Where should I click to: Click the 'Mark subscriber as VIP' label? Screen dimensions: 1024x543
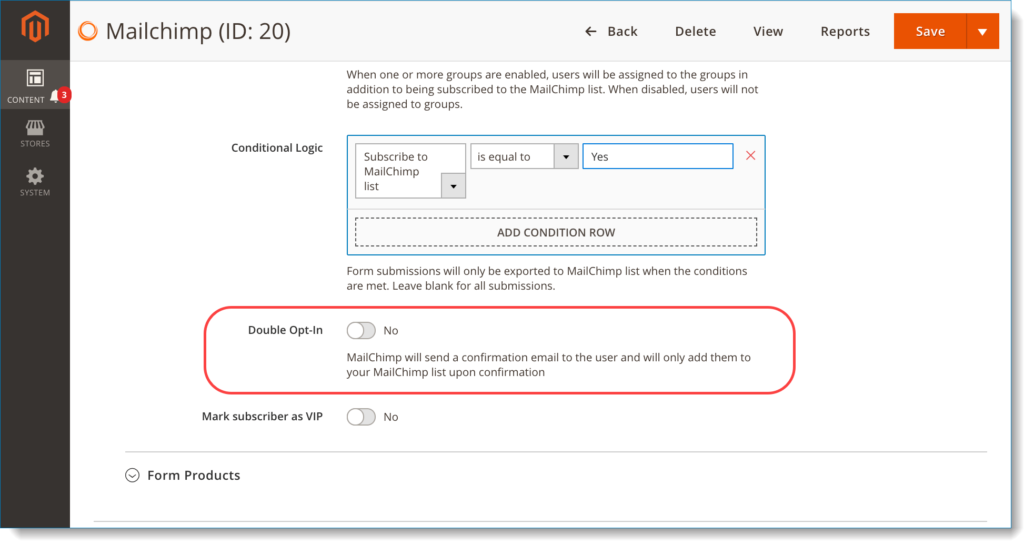point(263,416)
